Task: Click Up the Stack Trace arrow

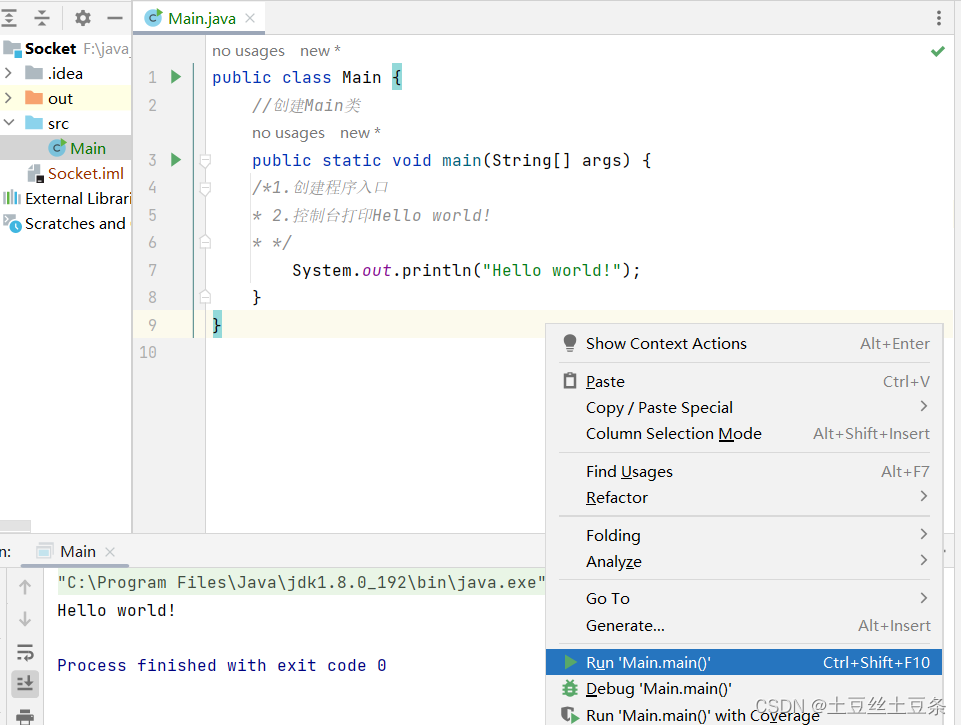Action: (25, 587)
